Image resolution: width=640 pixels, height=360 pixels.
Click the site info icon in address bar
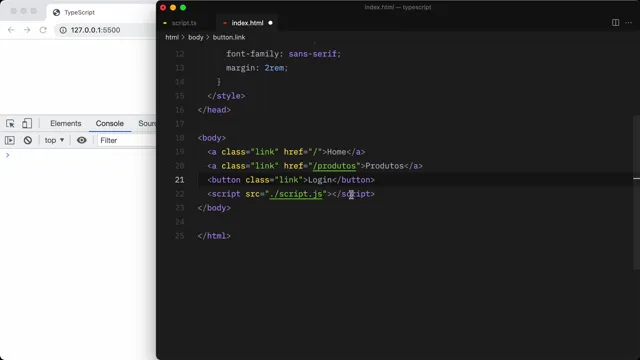coord(63,30)
